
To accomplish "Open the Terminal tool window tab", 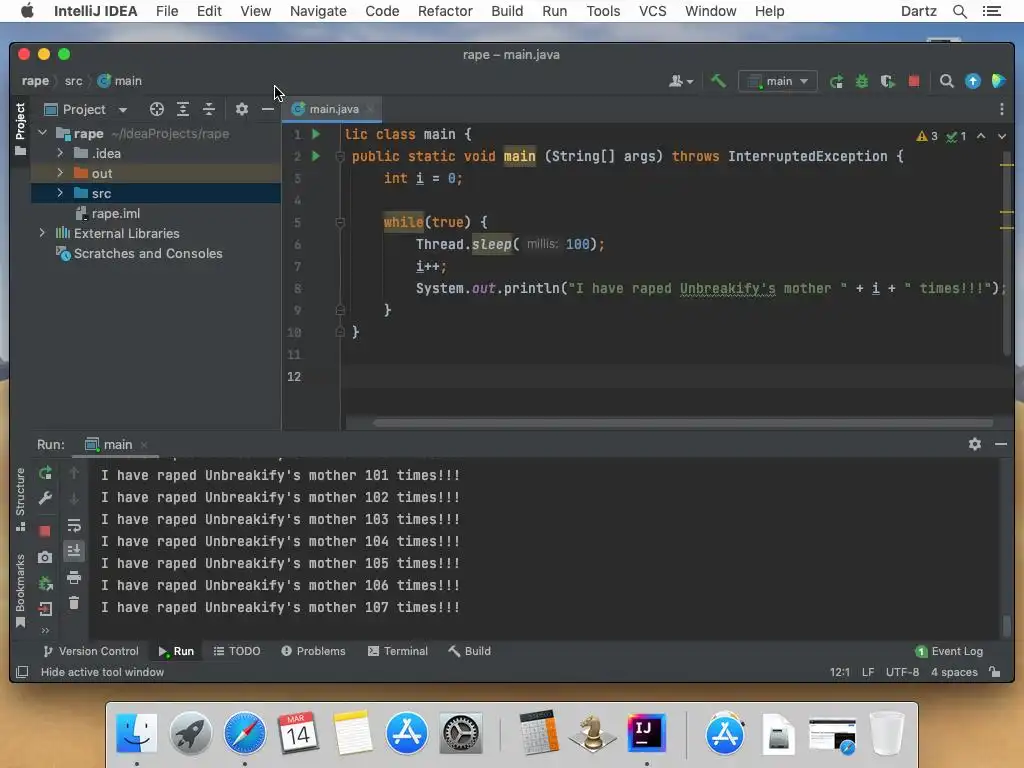I will (x=398, y=651).
